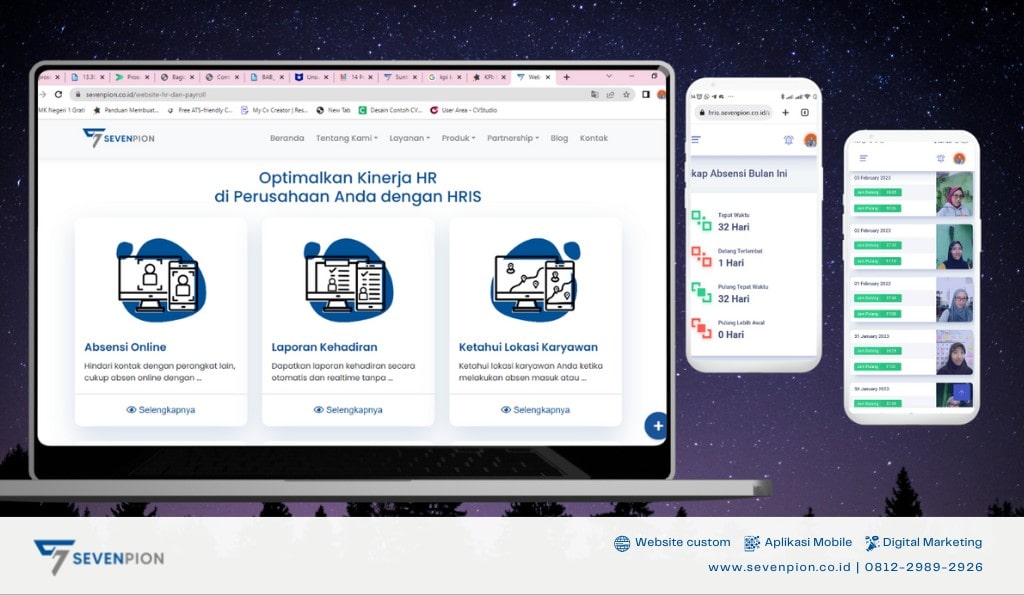Open a new browser tab with plus
Image resolution: width=1024 pixels, height=595 pixels.
(566, 77)
